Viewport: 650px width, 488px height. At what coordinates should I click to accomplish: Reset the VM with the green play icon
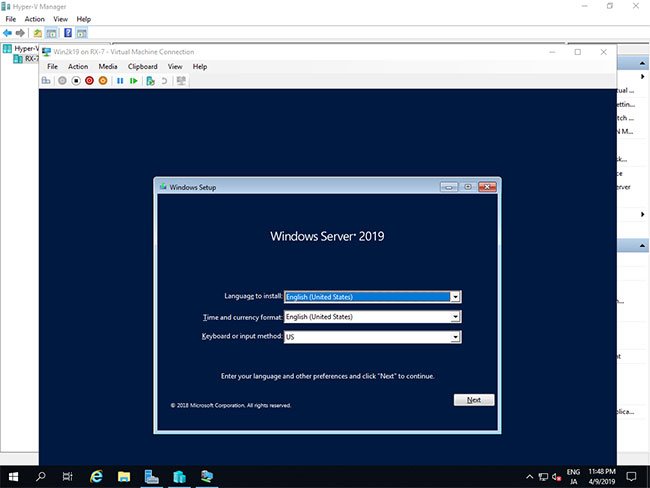(133, 81)
